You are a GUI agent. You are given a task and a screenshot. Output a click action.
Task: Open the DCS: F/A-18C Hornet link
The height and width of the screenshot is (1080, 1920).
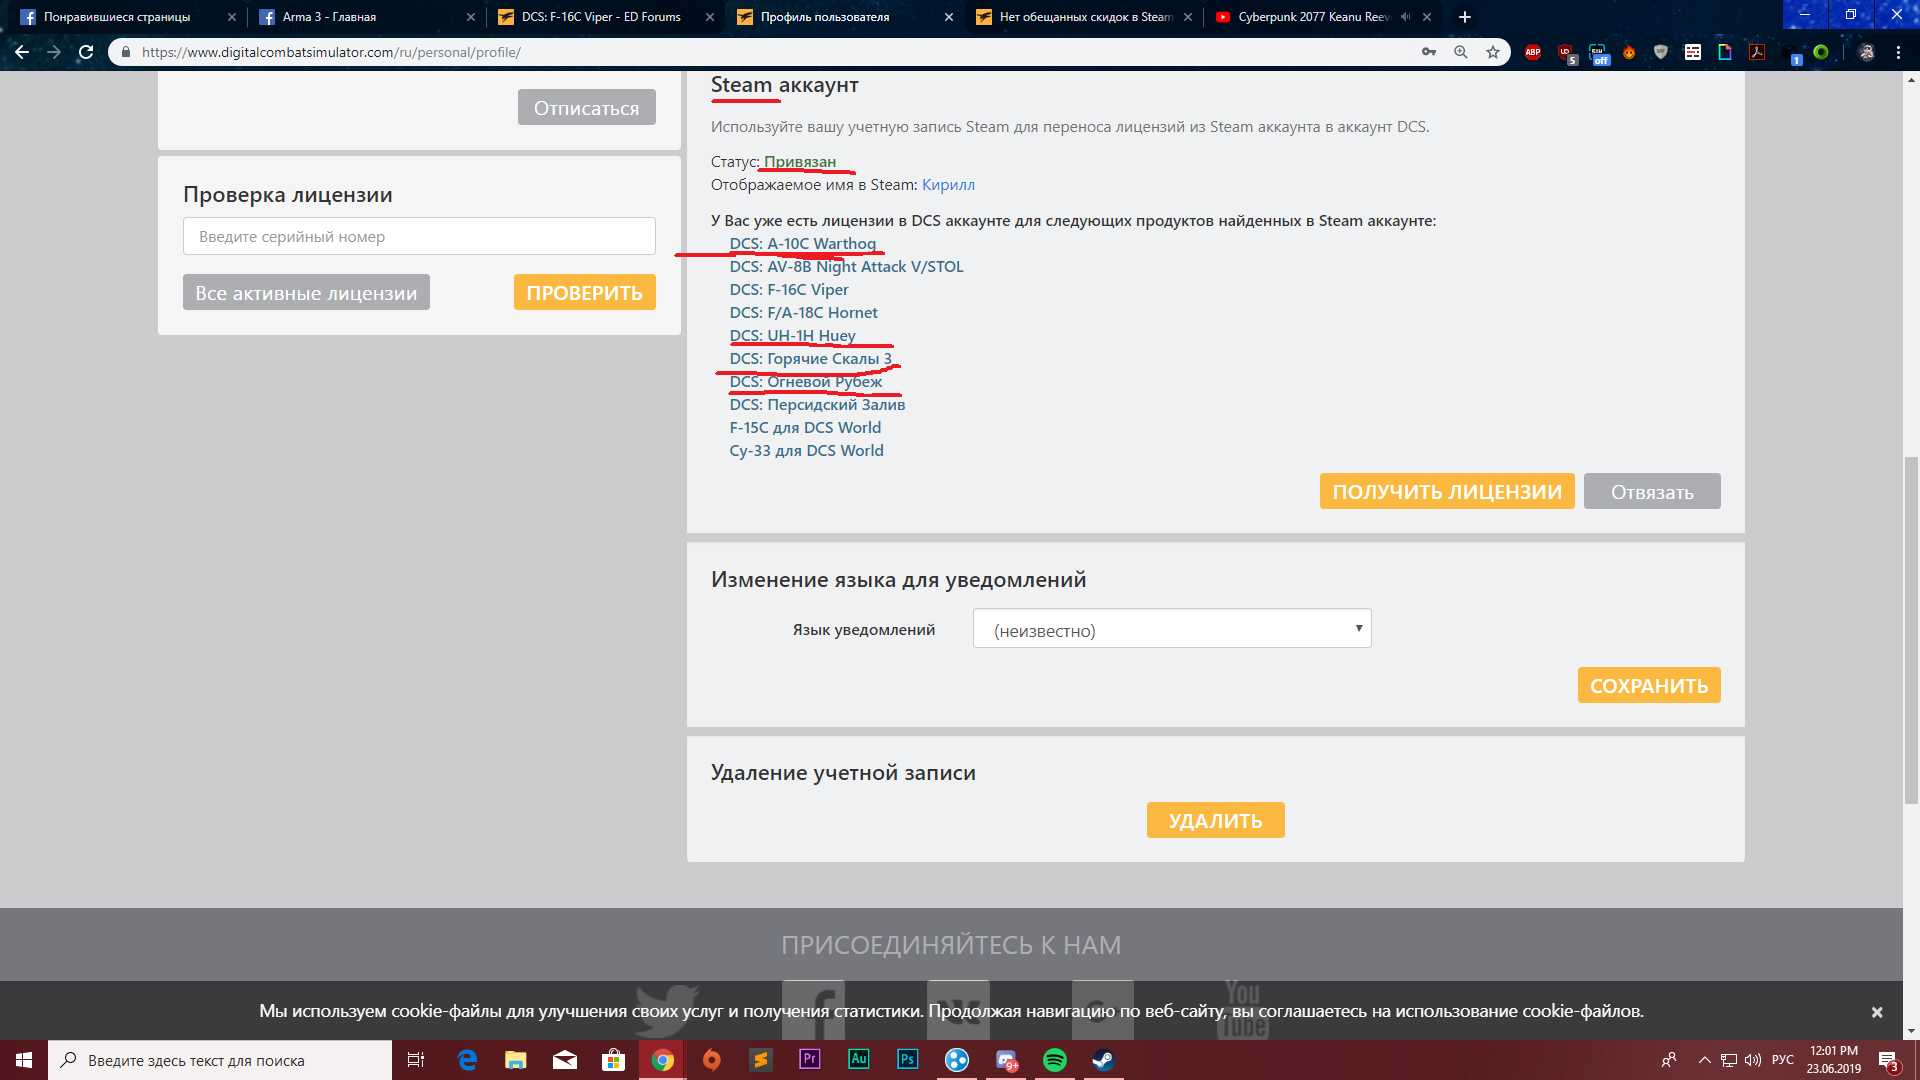[x=804, y=313]
